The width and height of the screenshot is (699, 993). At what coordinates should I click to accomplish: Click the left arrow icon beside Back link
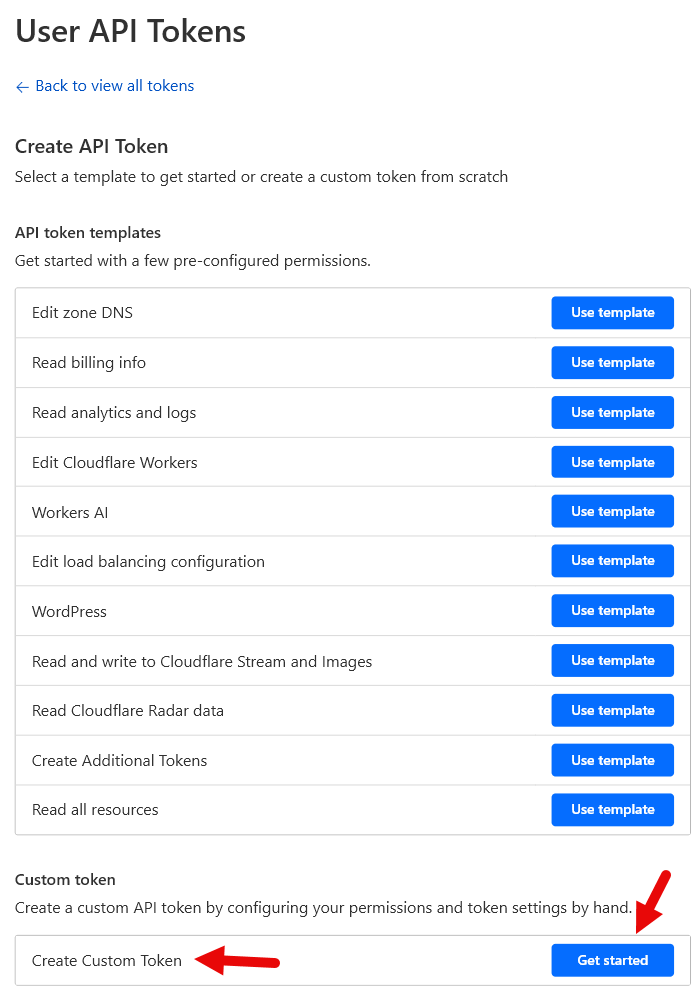(22, 87)
